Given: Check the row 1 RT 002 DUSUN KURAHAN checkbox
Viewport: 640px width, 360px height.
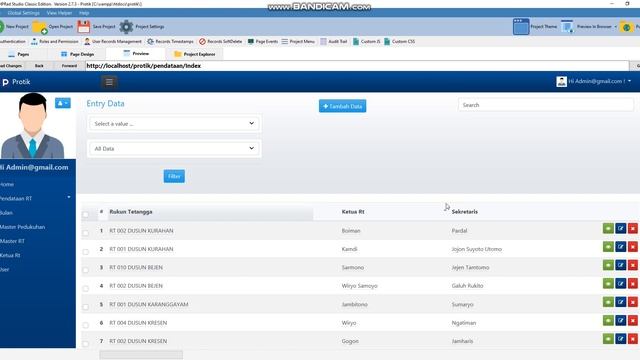Looking at the screenshot, I should click(x=85, y=233).
